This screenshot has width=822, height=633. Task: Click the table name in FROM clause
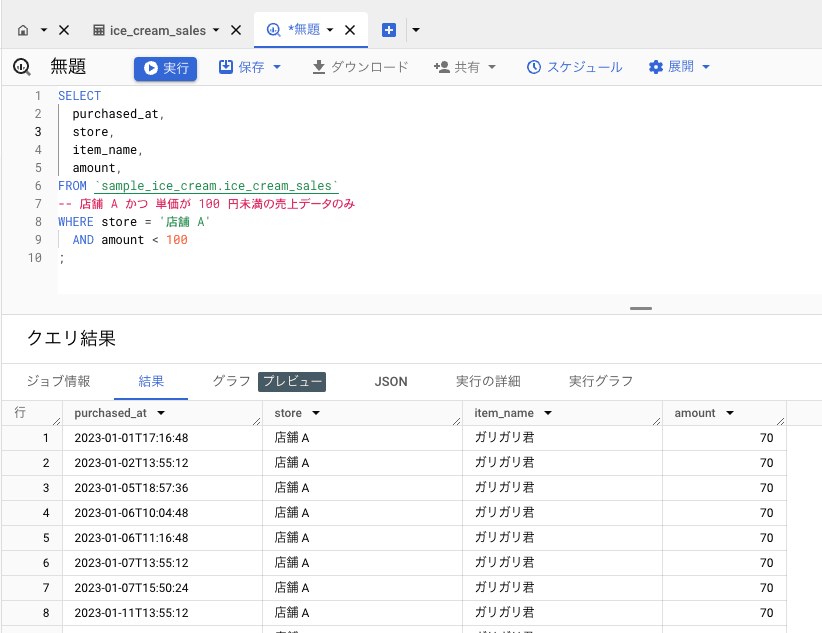point(217,186)
